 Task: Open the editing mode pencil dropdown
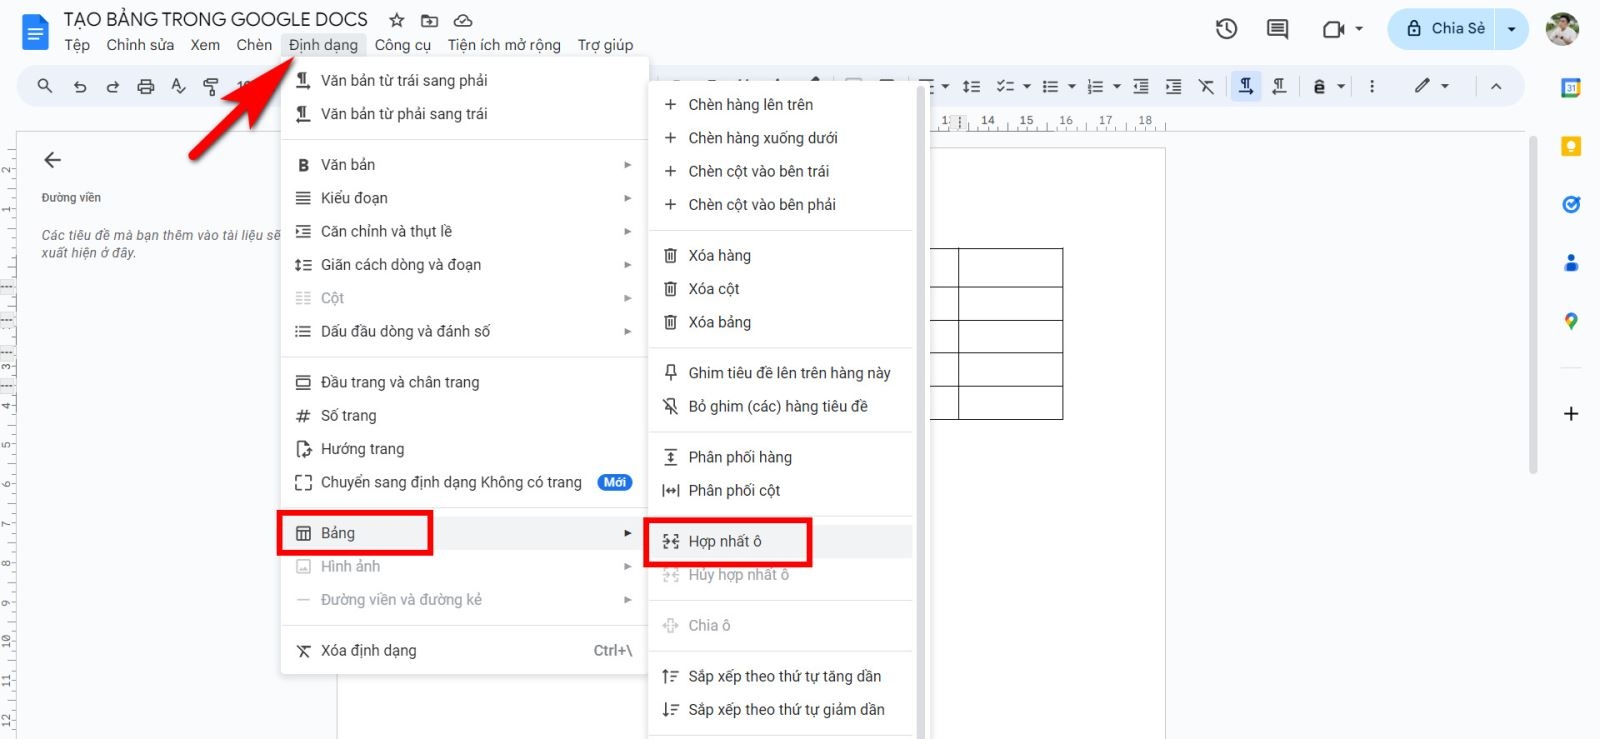tap(1432, 87)
